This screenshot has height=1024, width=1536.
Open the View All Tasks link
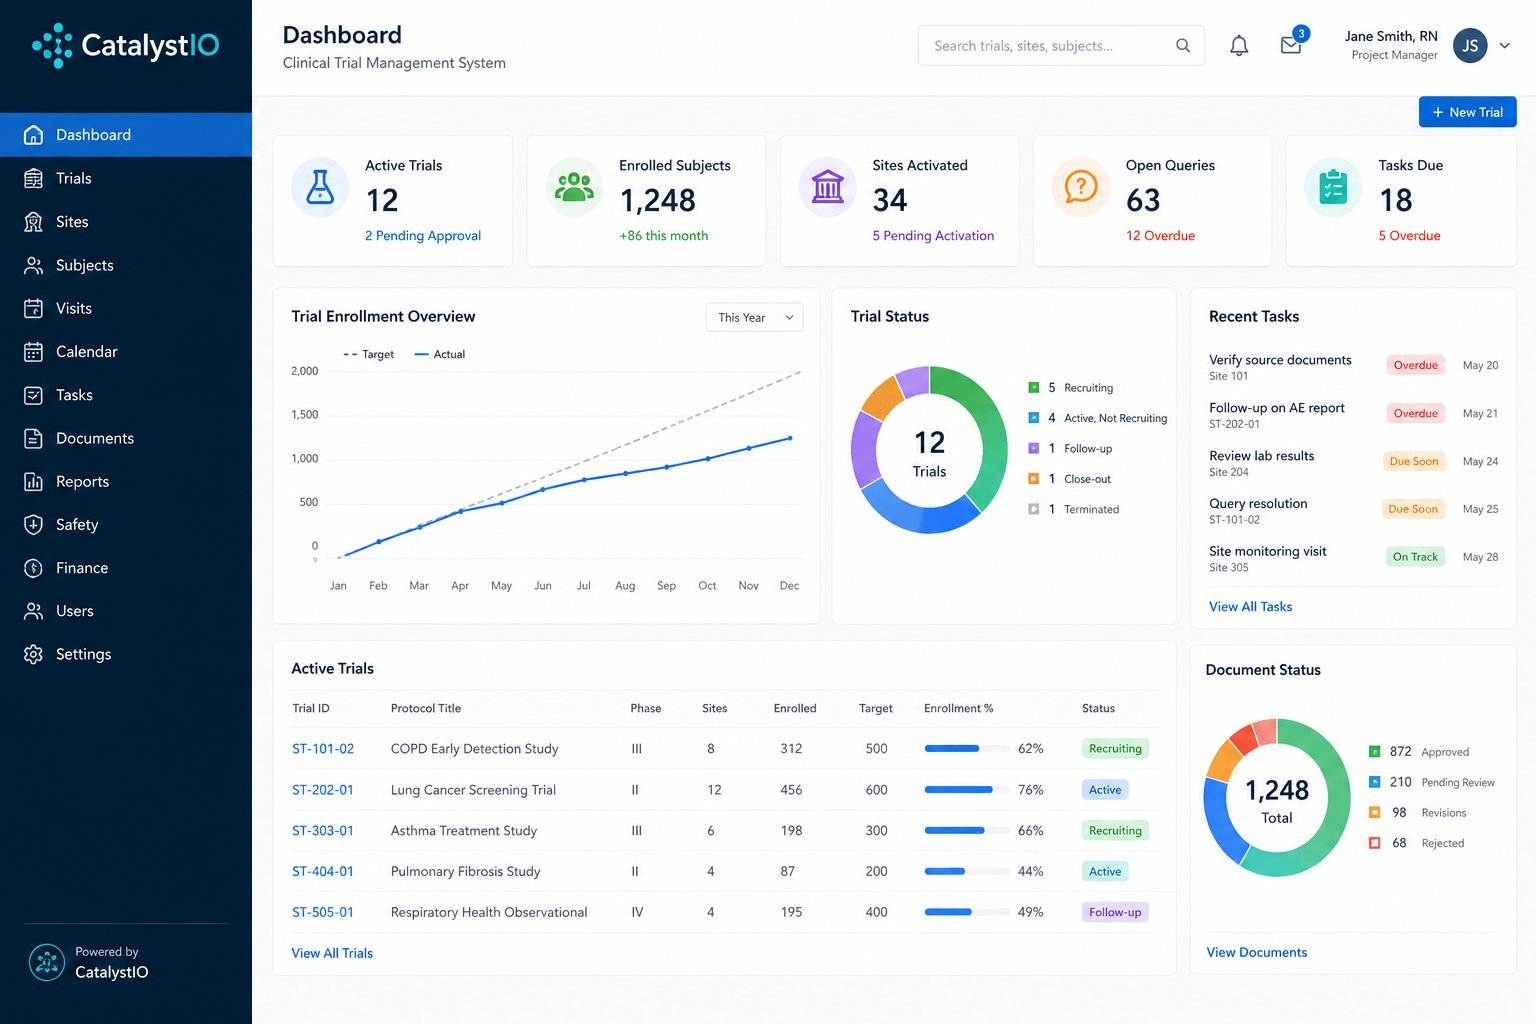point(1250,606)
